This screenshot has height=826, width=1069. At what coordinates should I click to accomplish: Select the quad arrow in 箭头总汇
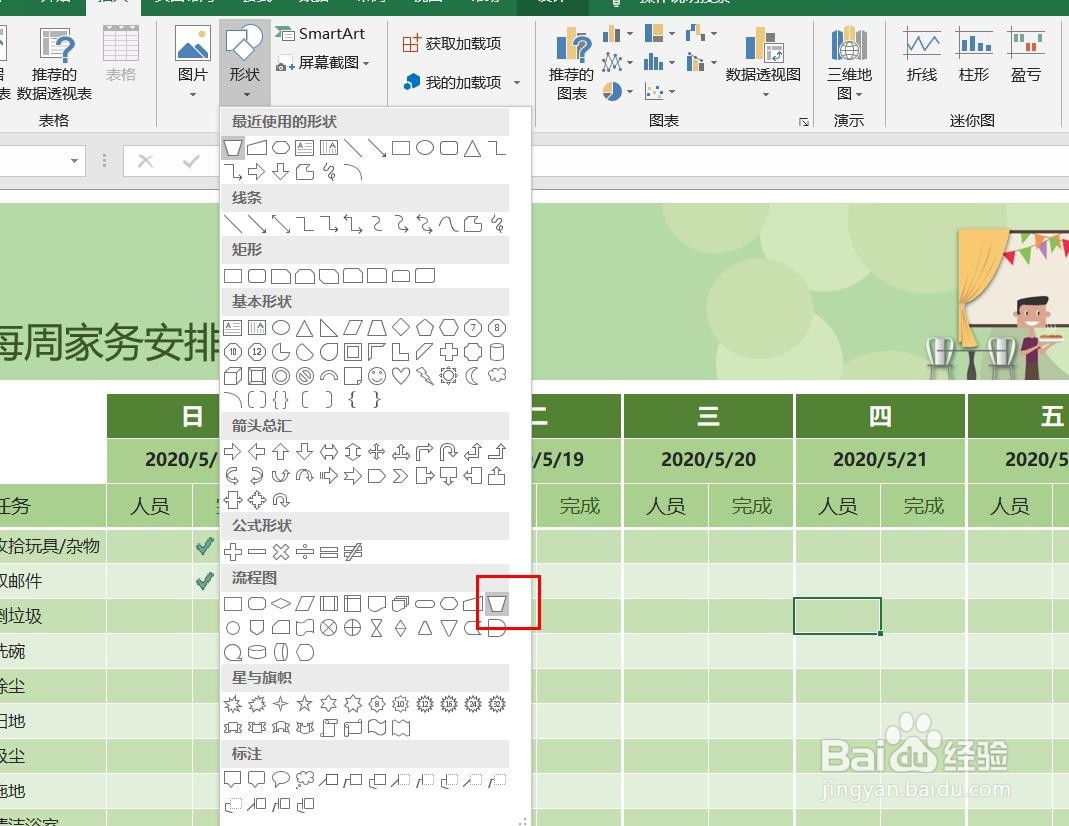point(376,451)
